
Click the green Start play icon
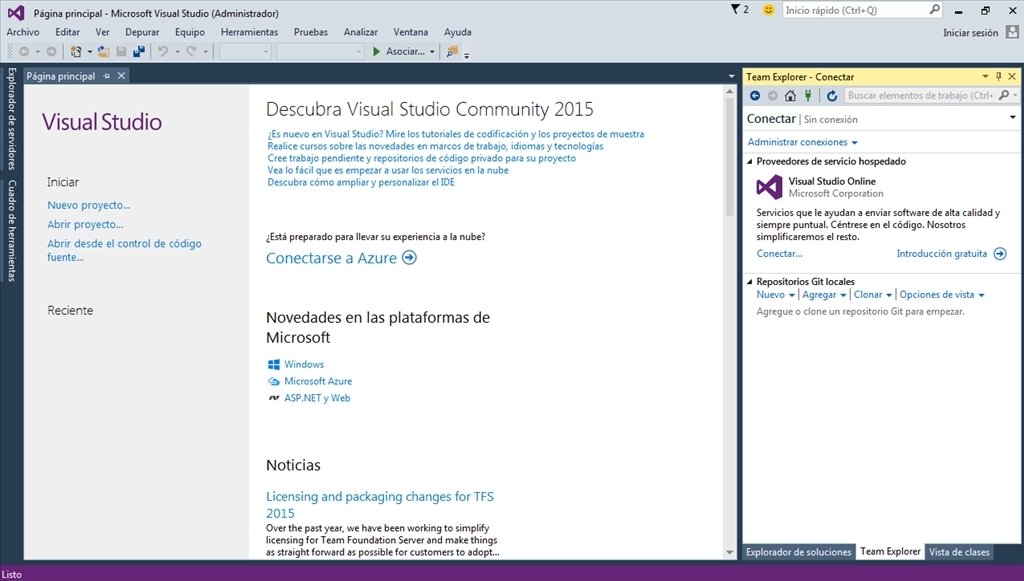coord(376,52)
